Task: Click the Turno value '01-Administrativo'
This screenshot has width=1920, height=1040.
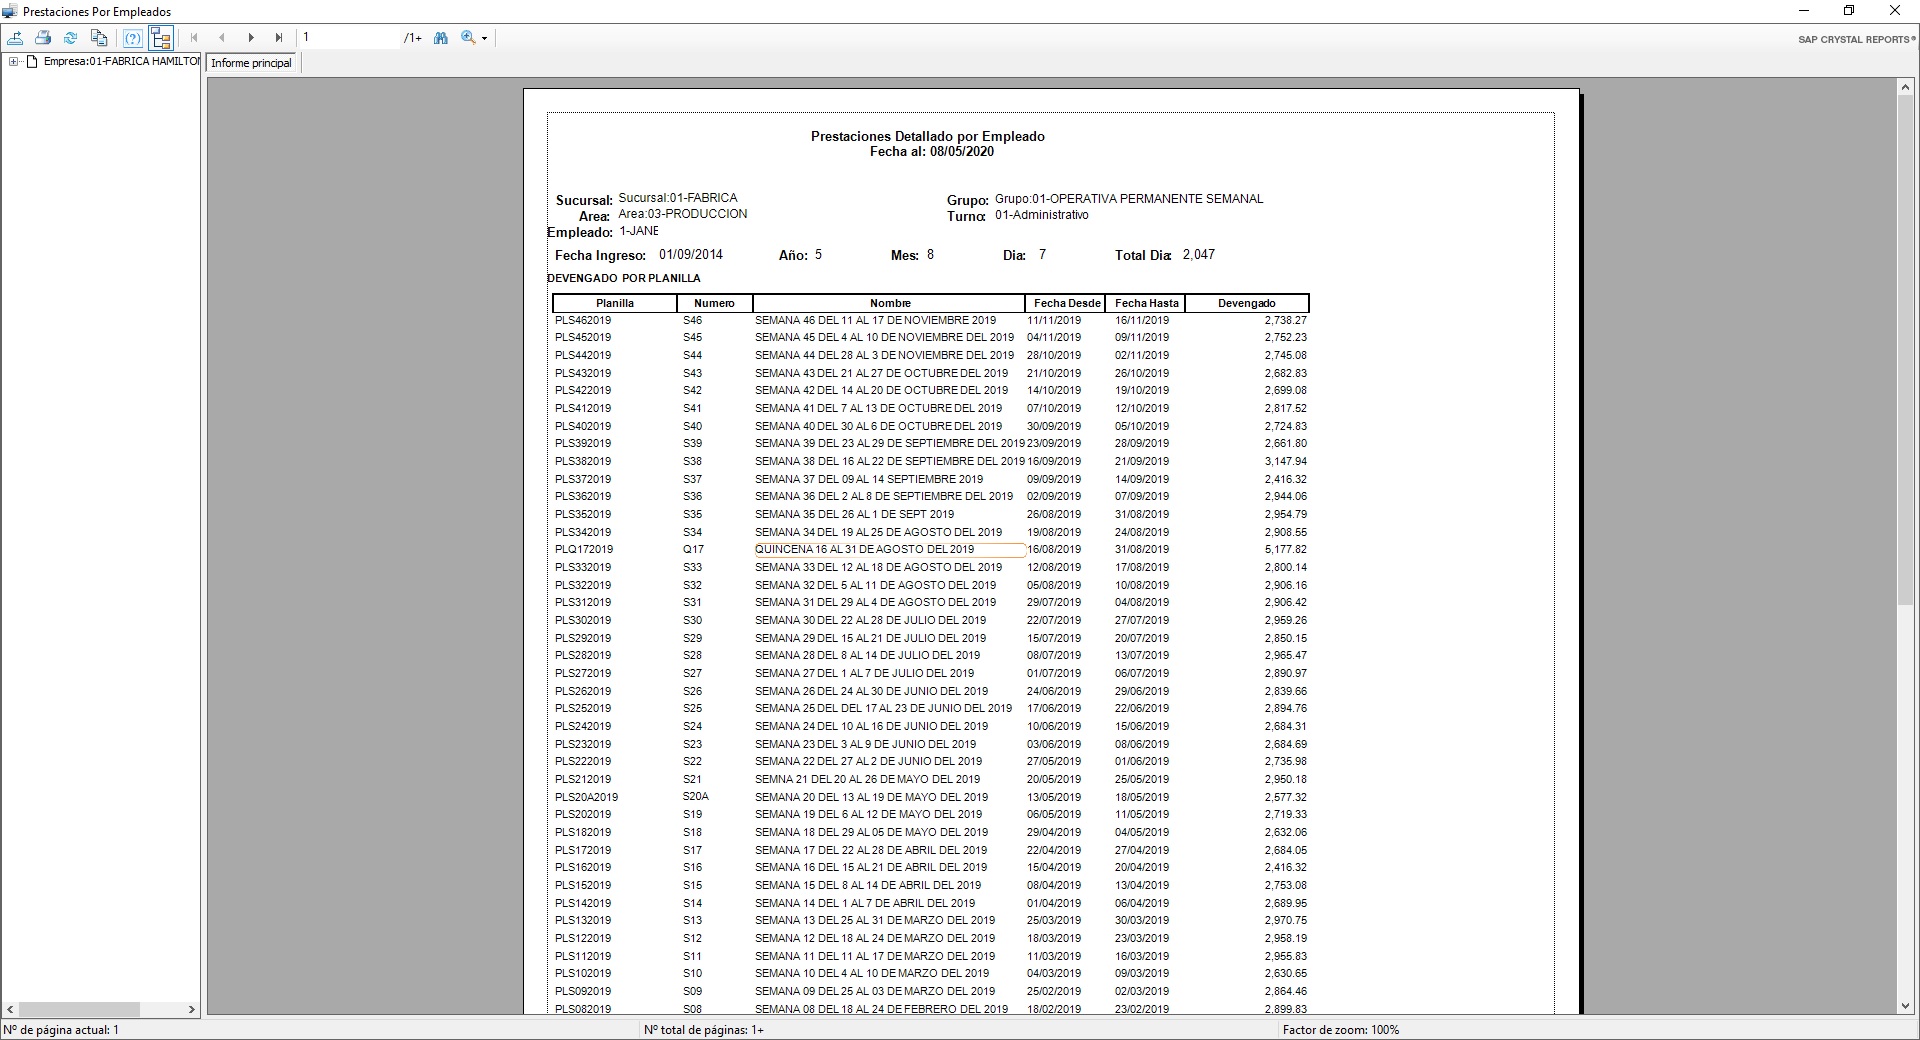Action: click(1042, 215)
